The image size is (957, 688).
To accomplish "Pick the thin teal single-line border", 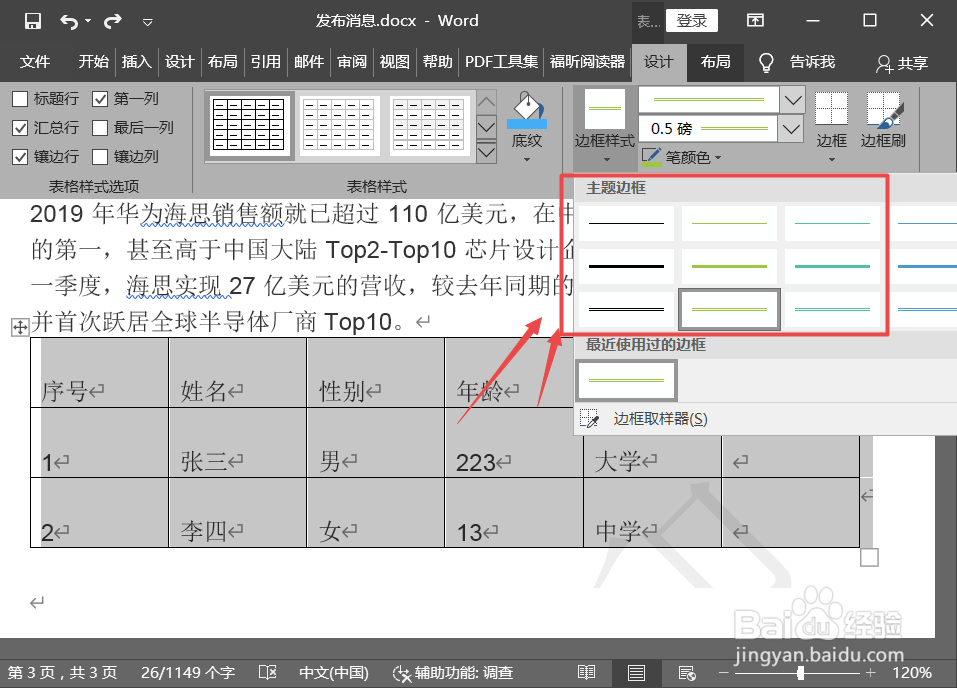I will point(832,223).
